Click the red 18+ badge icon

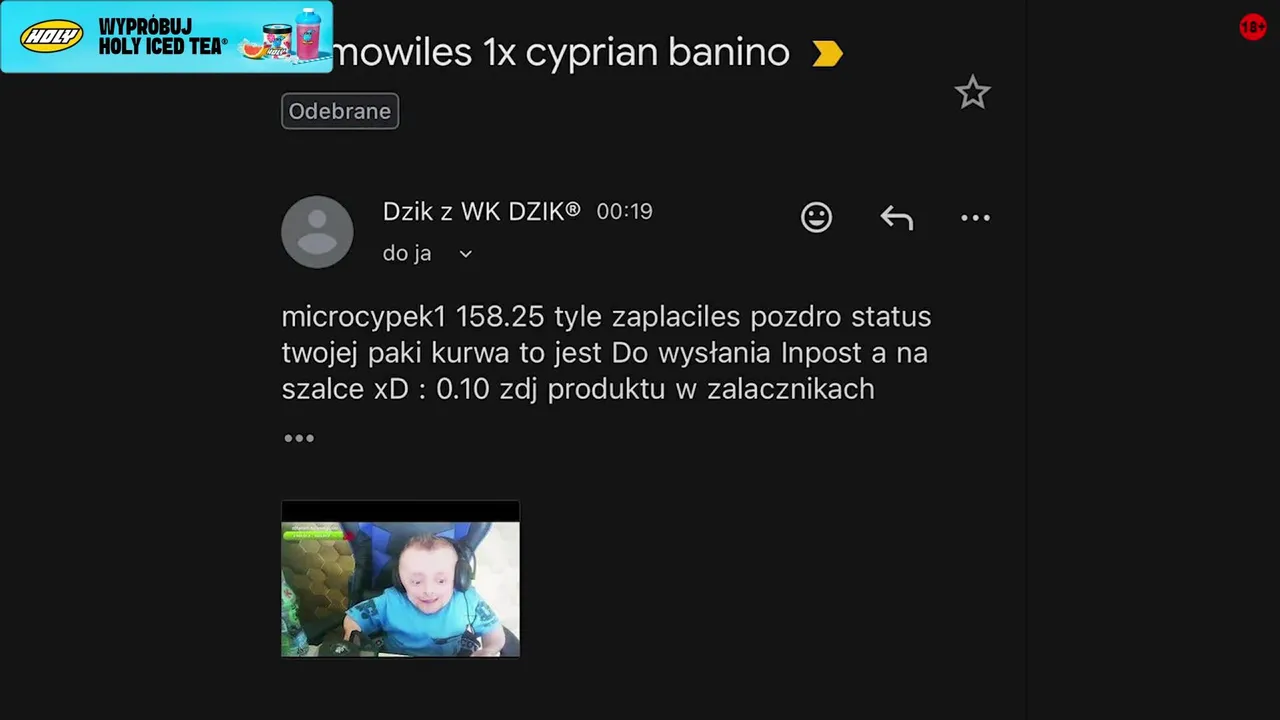tap(1252, 27)
